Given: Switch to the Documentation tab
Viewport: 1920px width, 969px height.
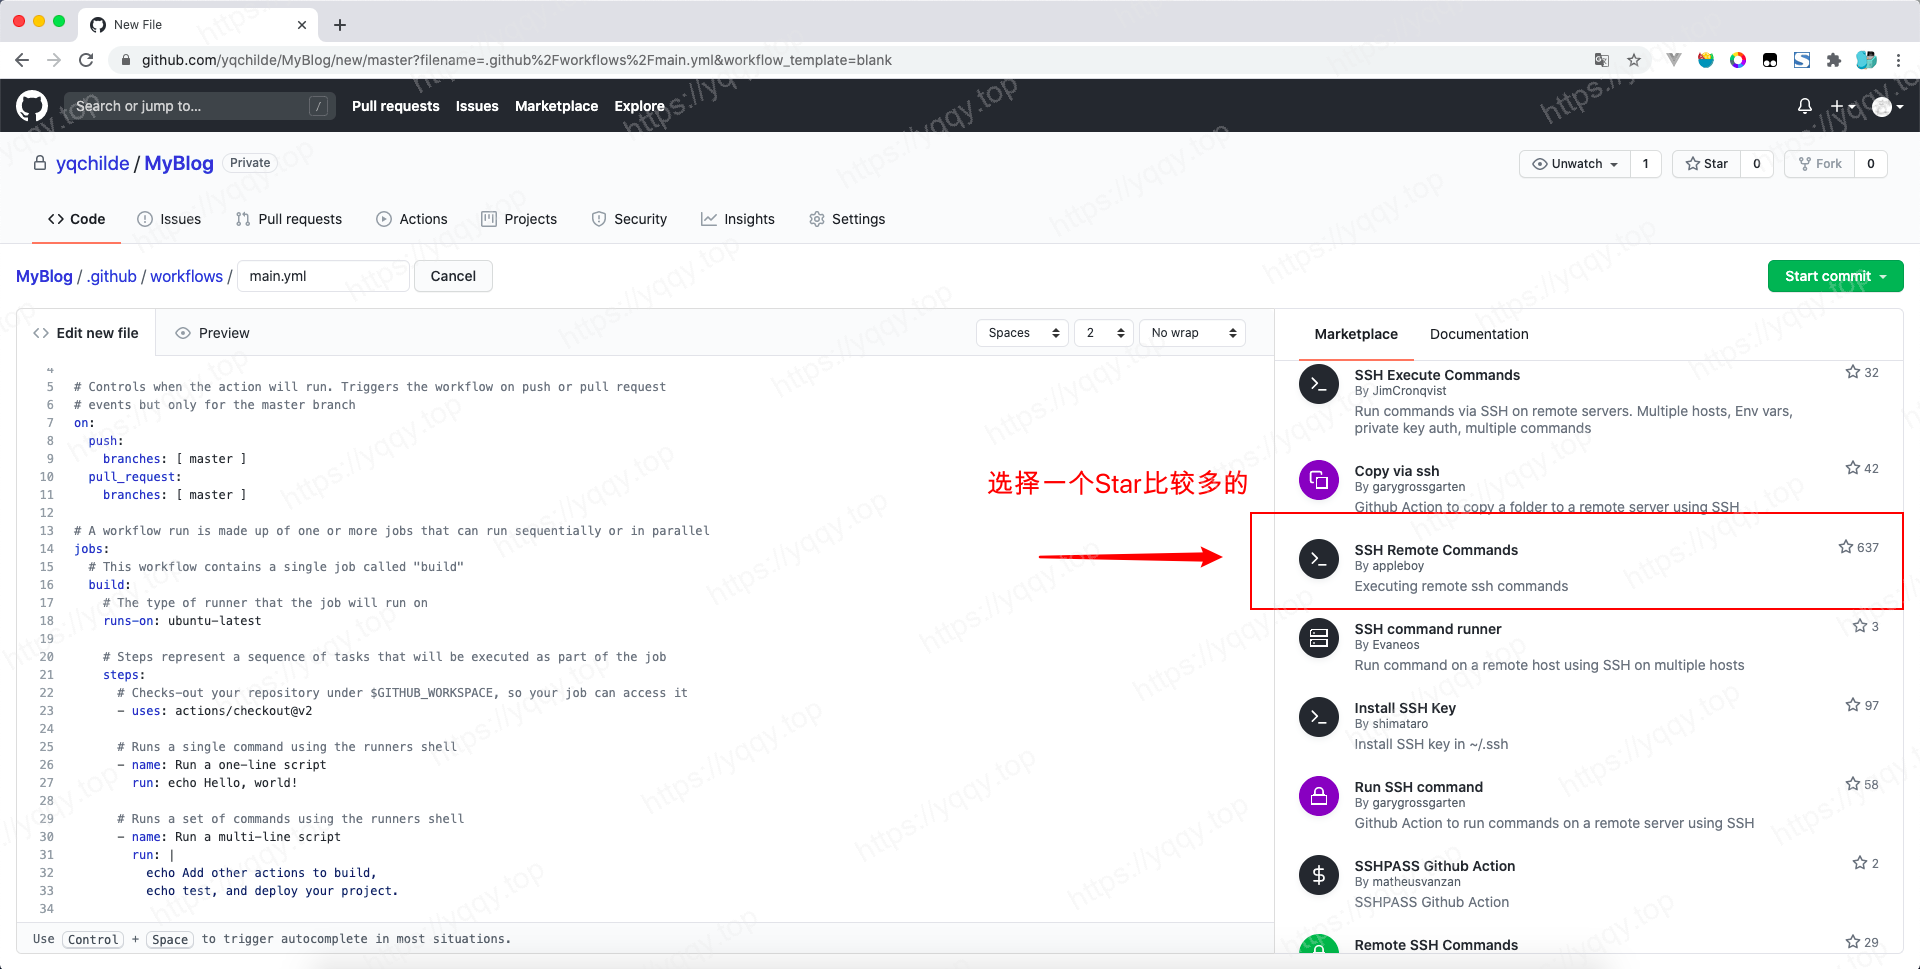Looking at the screenshot, I should pyautogui.click(x=1478, y=334).
